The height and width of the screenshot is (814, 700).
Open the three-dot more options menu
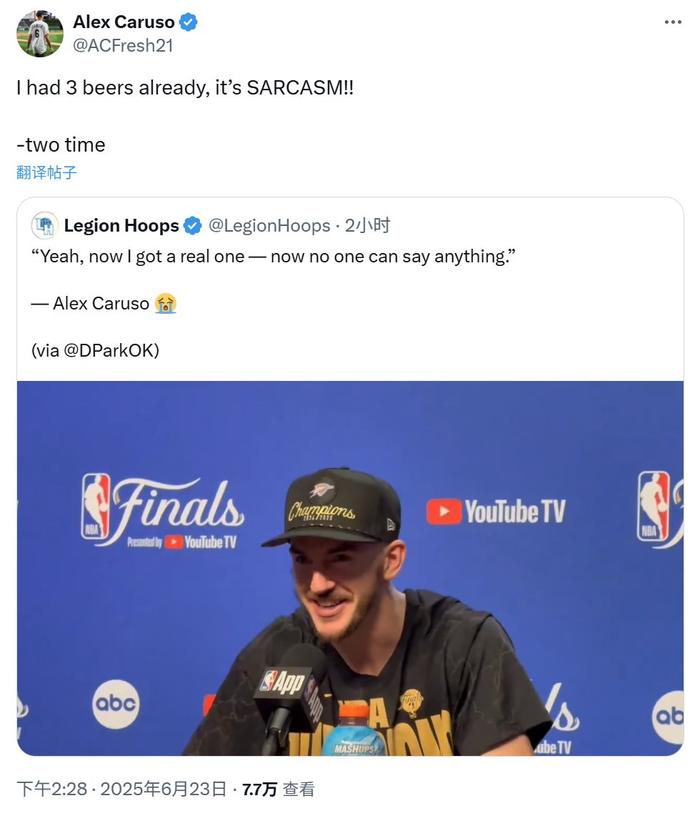click(x=673, y=22)
